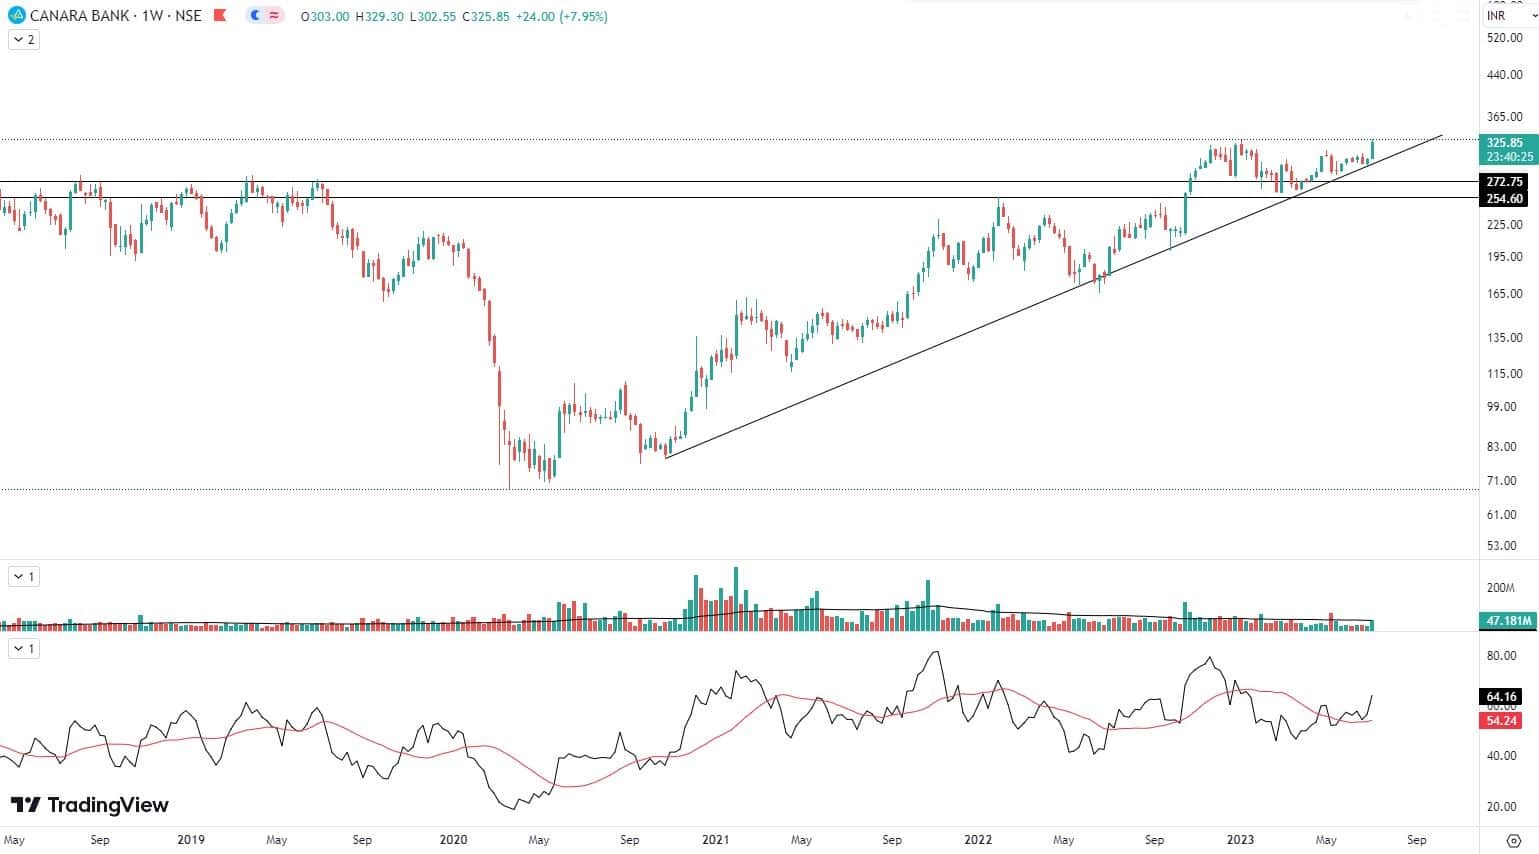Viewport: 1539px width, 854px height.
Task: Expand the RSI pane legend
Action: click(24, 649)
